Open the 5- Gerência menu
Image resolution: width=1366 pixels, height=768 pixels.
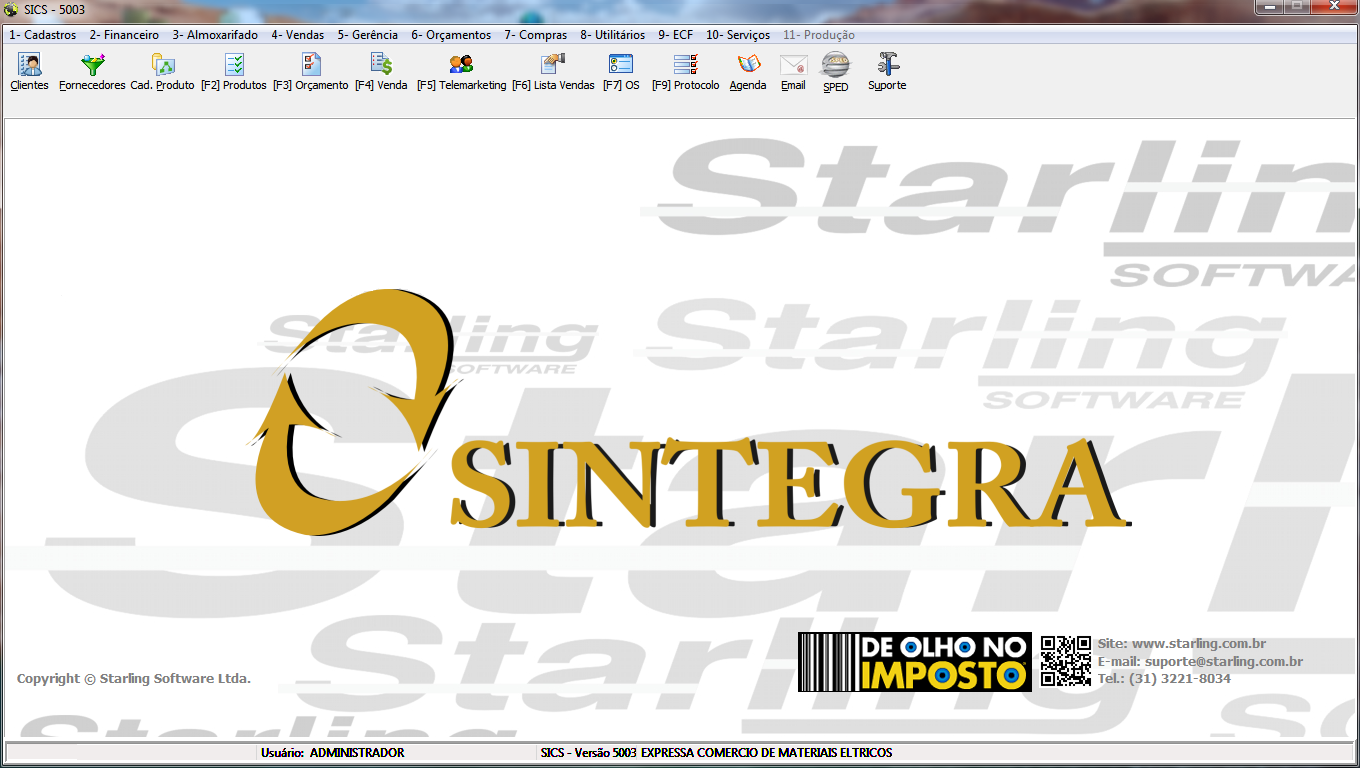pos(367,35)
